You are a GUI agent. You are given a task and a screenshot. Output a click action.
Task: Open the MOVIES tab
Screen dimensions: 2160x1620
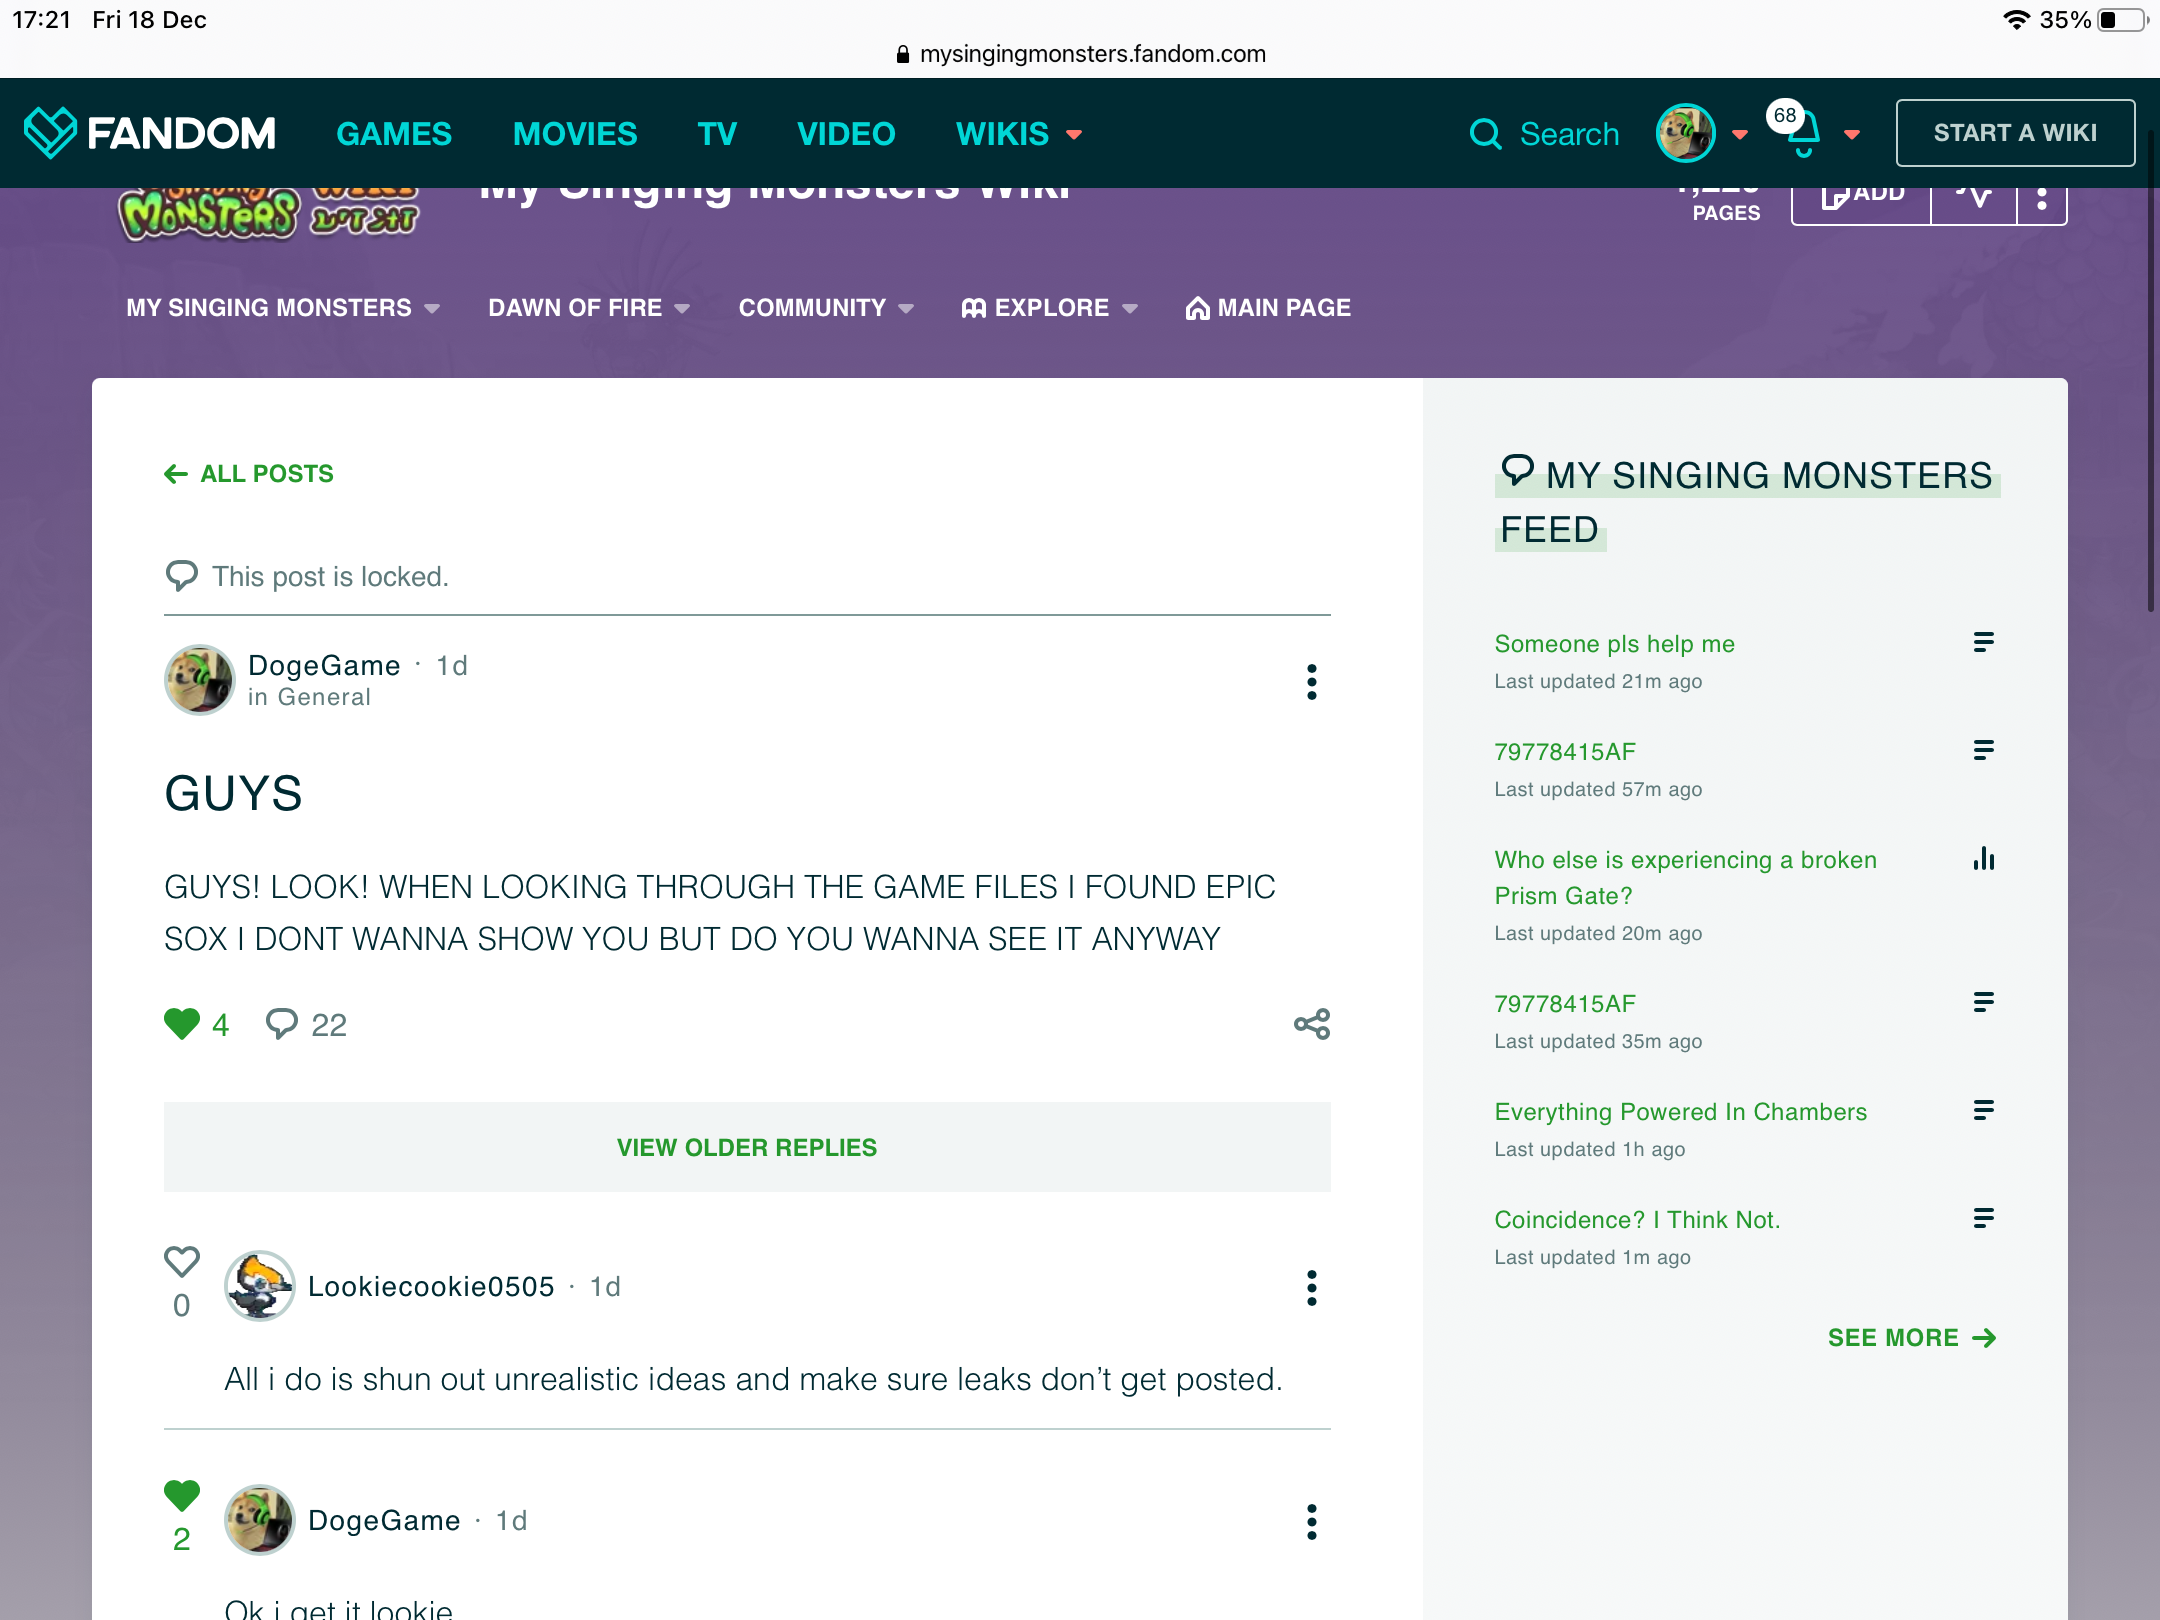click(575, 134)
